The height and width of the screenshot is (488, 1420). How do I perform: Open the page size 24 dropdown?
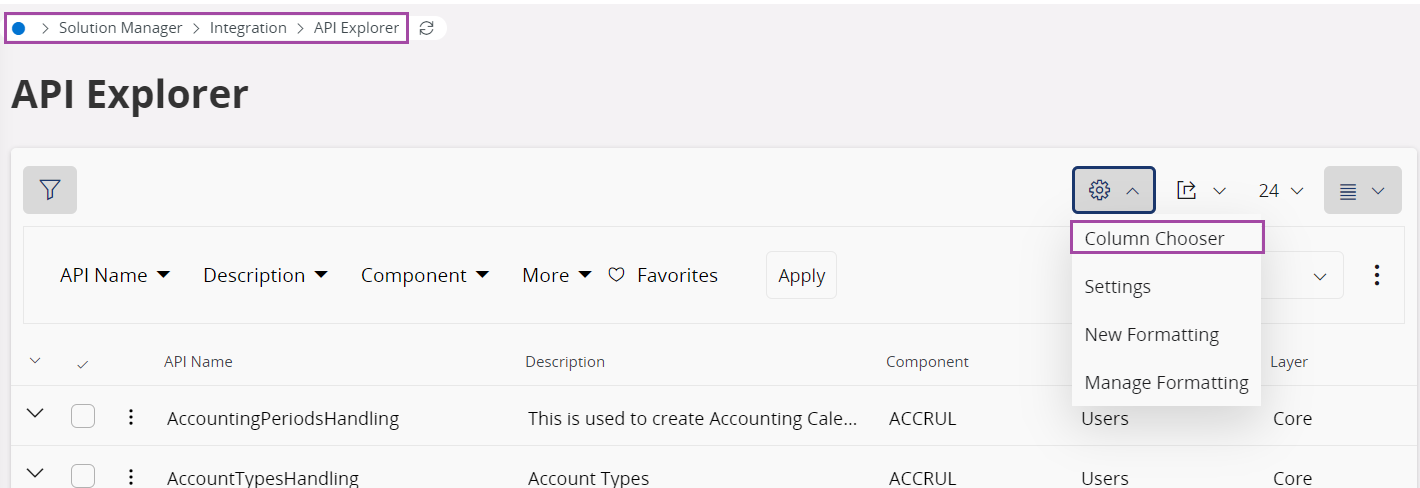1281,190
